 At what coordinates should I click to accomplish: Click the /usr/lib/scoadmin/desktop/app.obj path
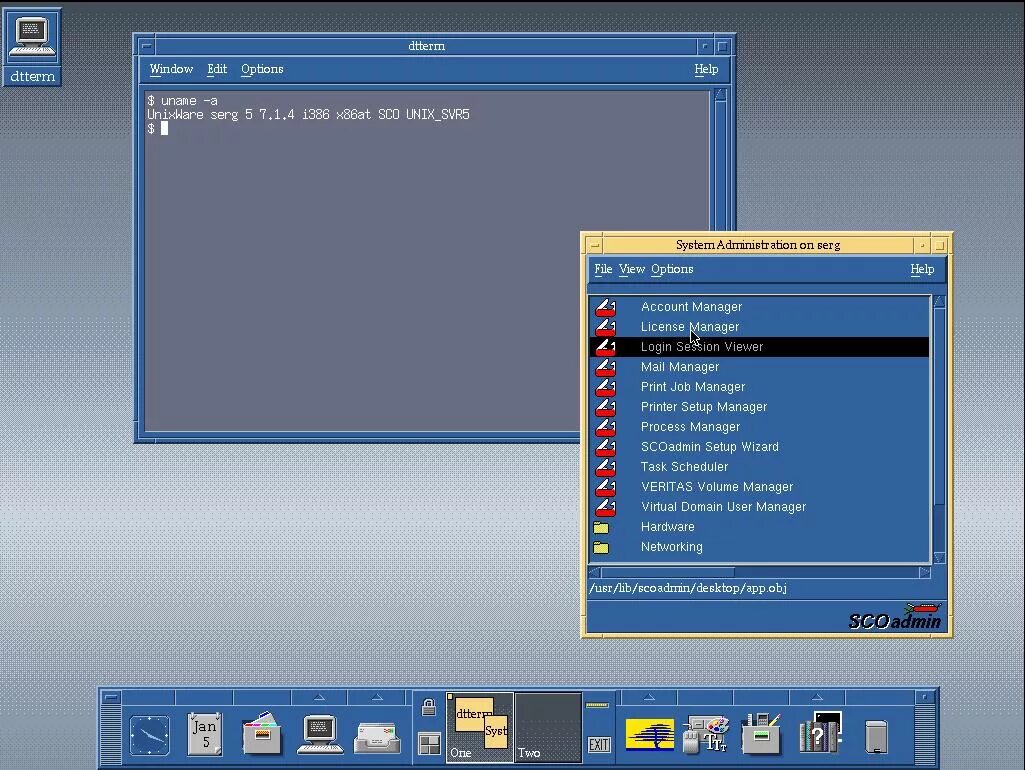(688, 588)
